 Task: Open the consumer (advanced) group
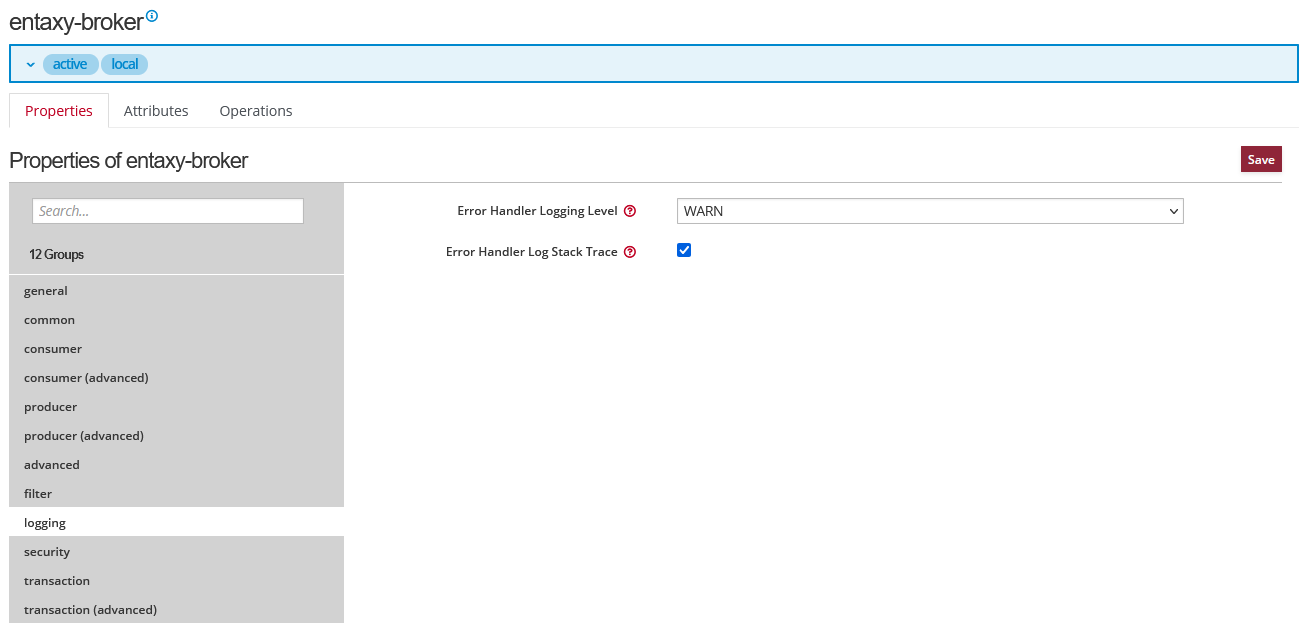coord(86,378)
